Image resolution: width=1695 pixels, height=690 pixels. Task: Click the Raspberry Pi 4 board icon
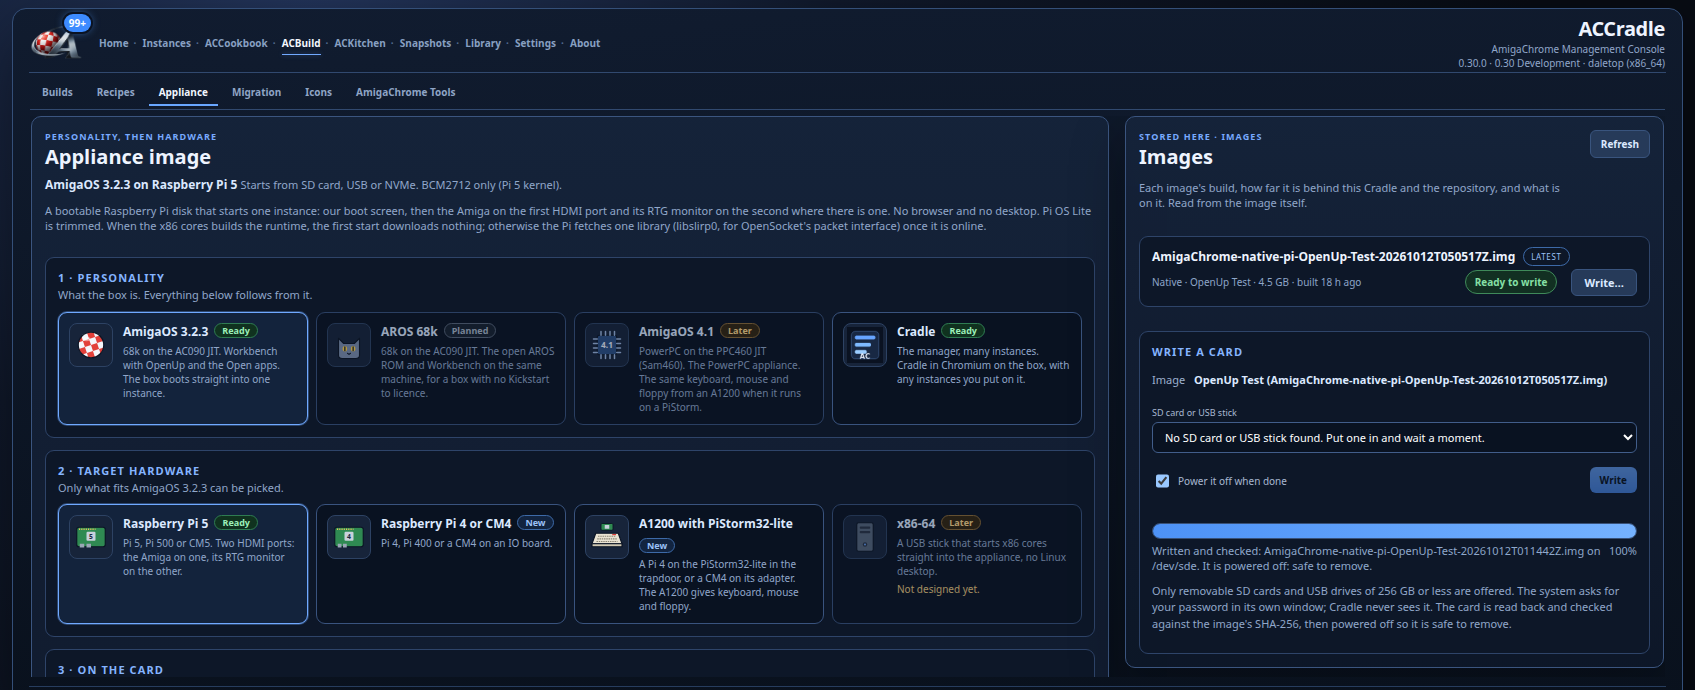(x=349, y=537)
